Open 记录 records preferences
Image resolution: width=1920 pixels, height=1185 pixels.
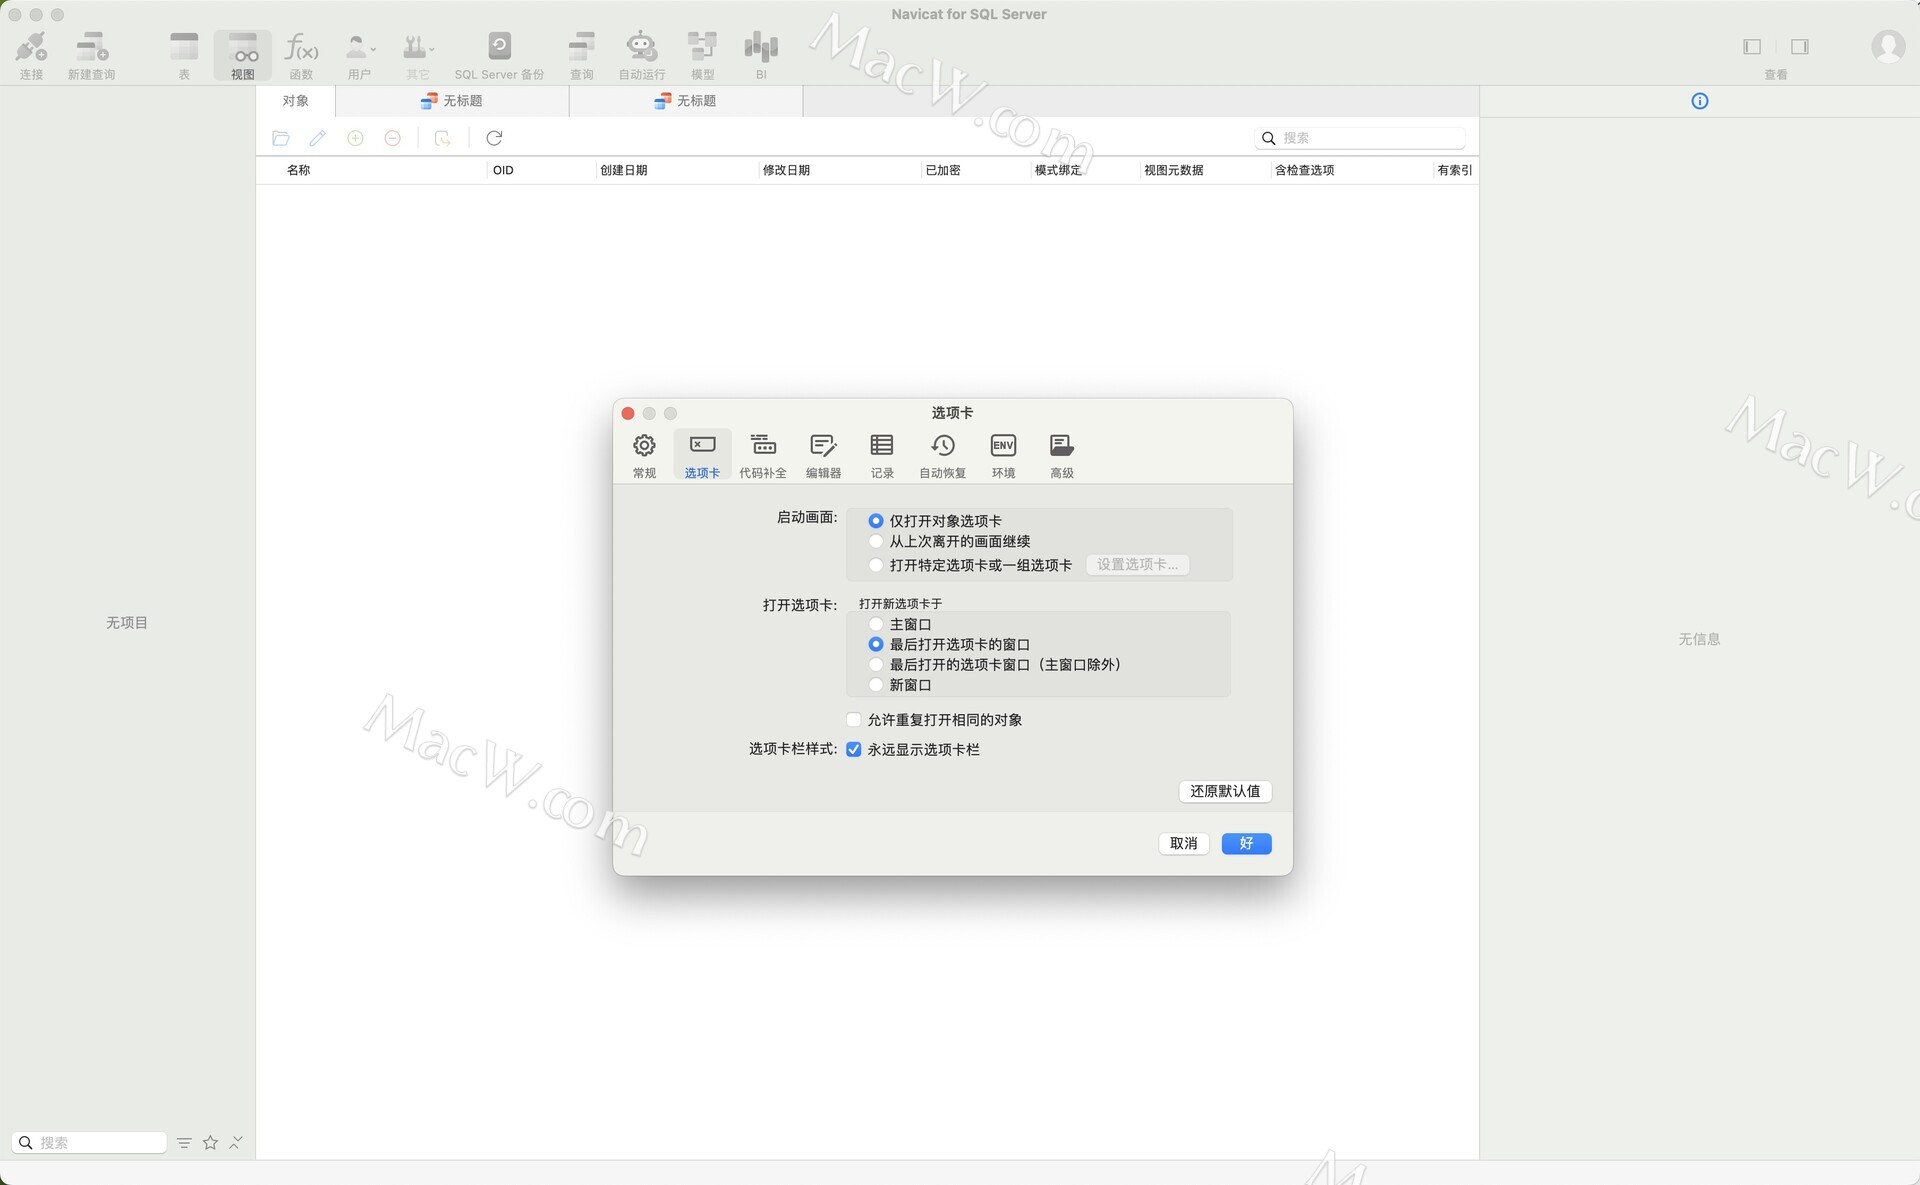point(882,456)
